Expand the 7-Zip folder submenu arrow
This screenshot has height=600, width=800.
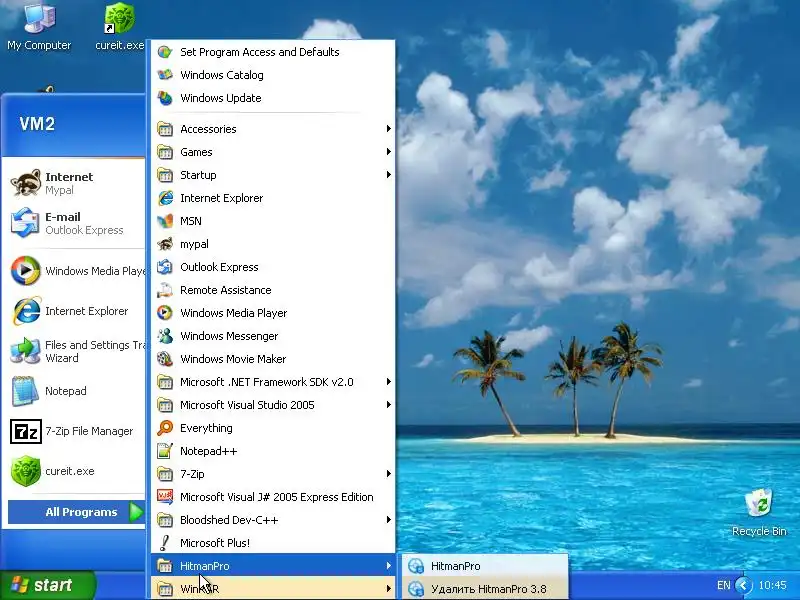389,474
